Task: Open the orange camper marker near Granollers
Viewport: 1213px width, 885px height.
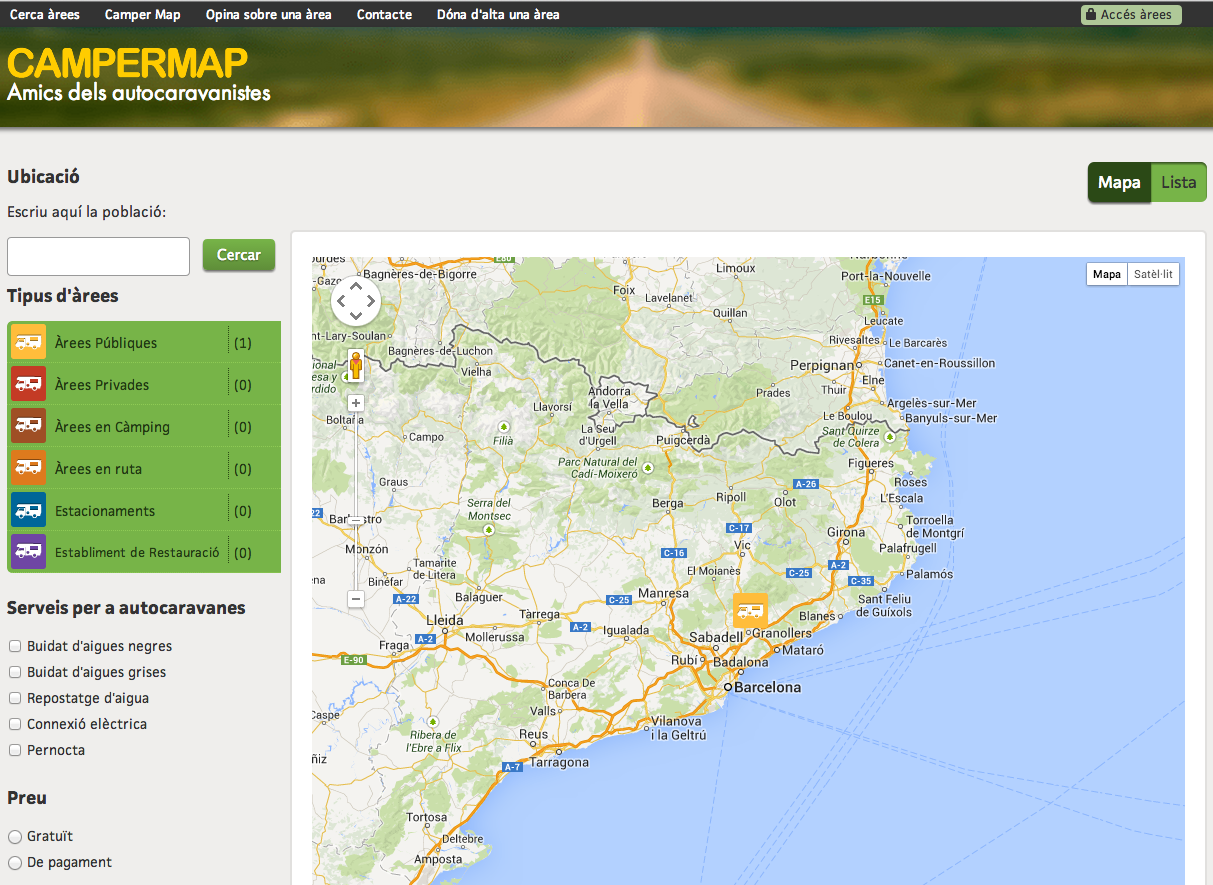Action: (x=750, y=610)
